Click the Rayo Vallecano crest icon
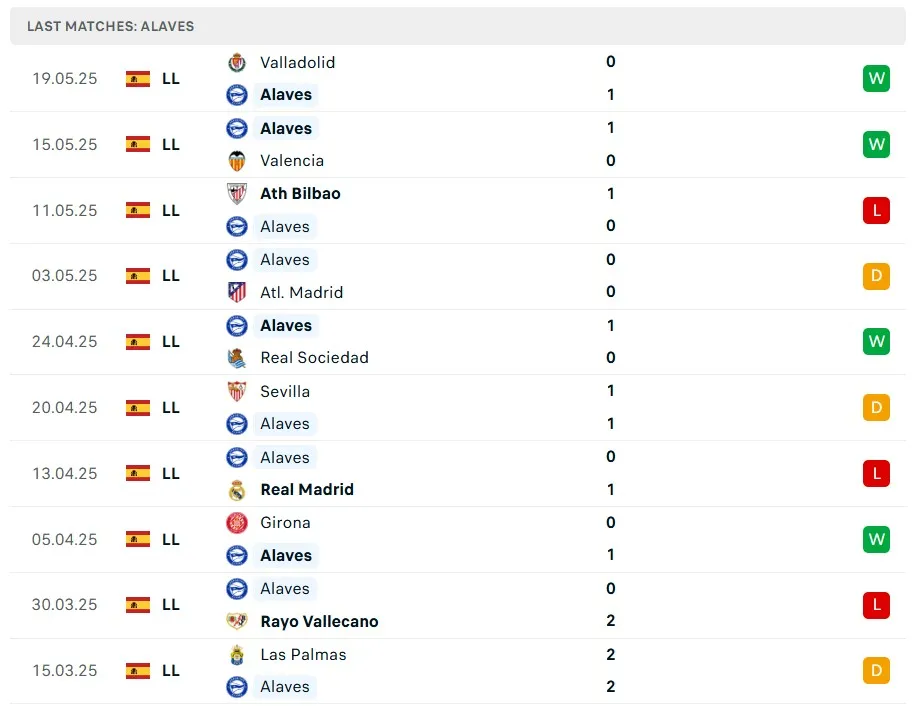The height and width of the screenshot is (706, 912). point(237,621)
